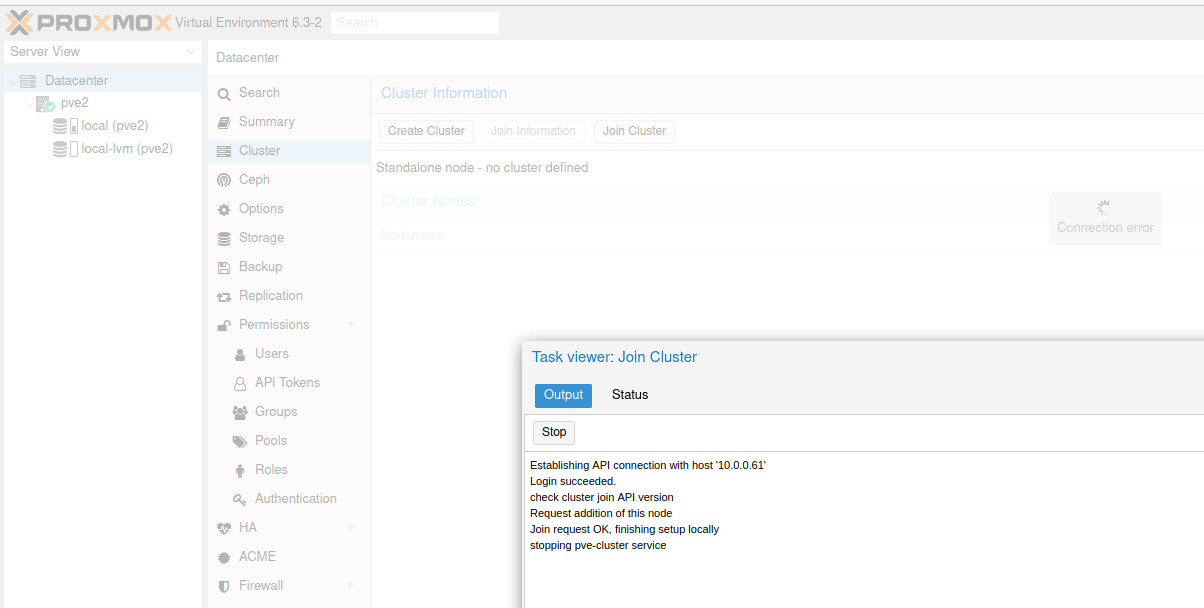Click 'Login succeeded.' log line
1204x608 pixels.
tap(573, 481)
